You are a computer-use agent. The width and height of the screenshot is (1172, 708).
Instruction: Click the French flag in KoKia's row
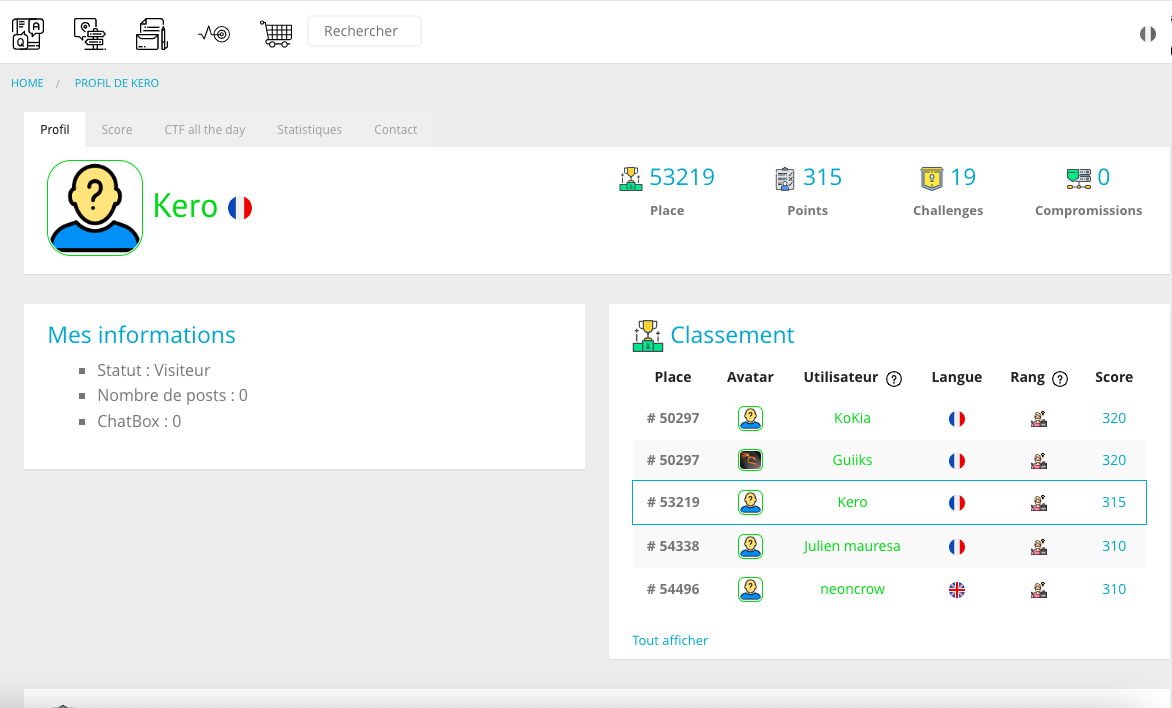(957, 419)
